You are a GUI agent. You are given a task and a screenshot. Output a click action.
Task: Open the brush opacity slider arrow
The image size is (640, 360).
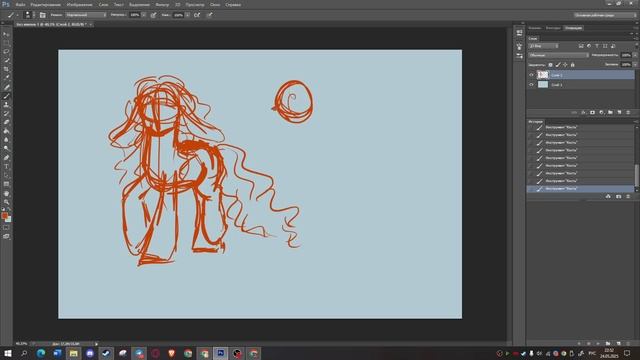pyautogui.click(x=144, y=15)
